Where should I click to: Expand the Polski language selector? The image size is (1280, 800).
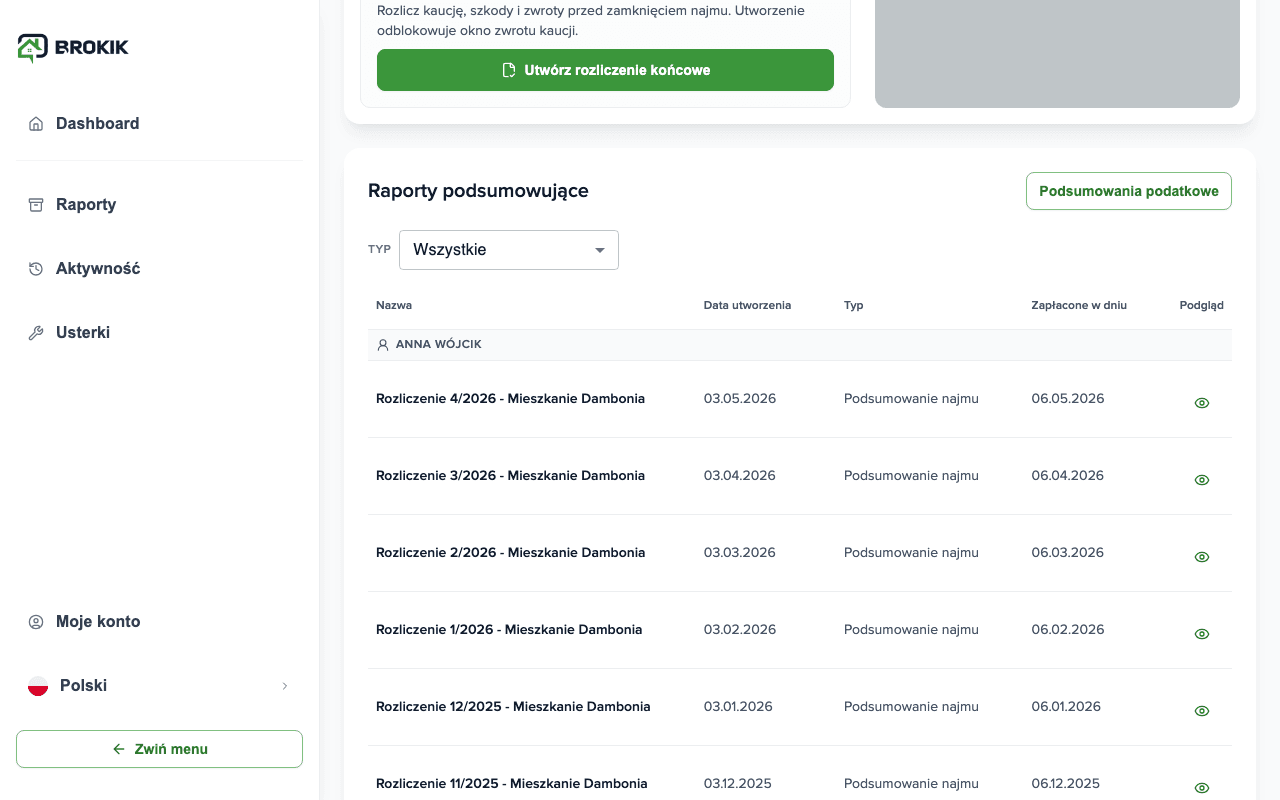(x=159, y=686)
